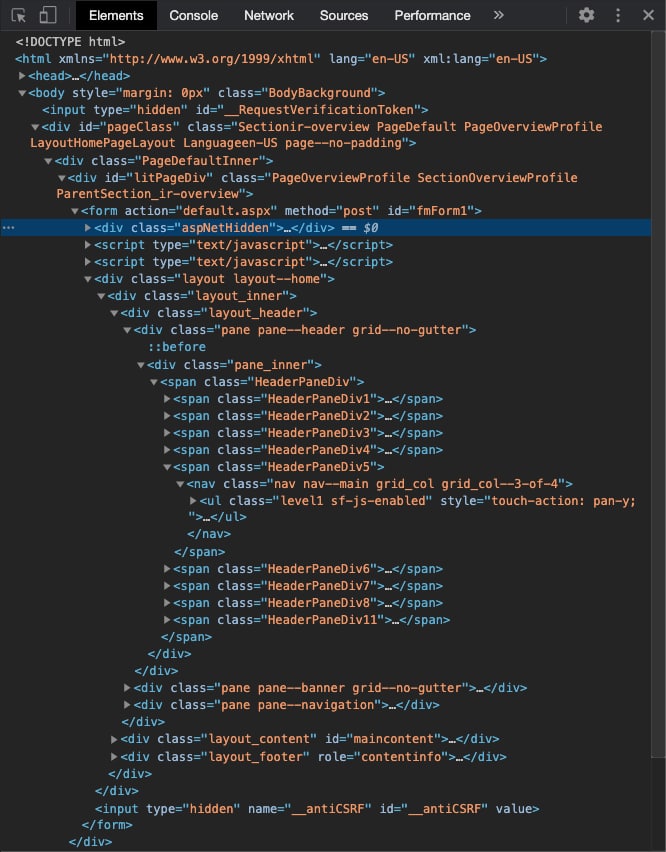Expand the first text/javascript script node
This screenshot has width=666, height=852.
pos(88,245)
